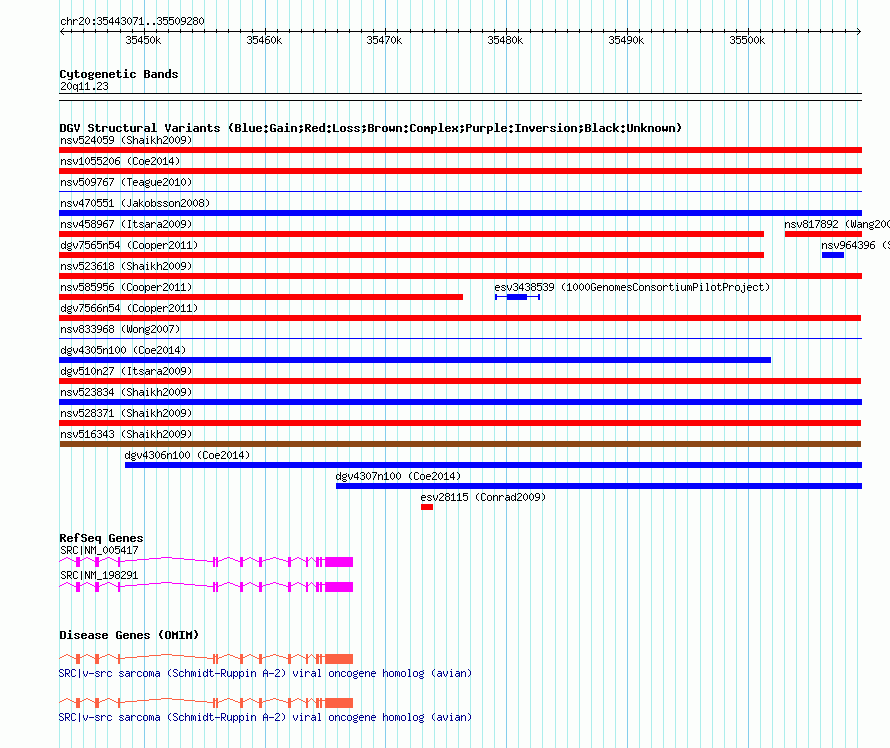Click the nsv833968 (Wong2007) label

(x=120, y=329)
